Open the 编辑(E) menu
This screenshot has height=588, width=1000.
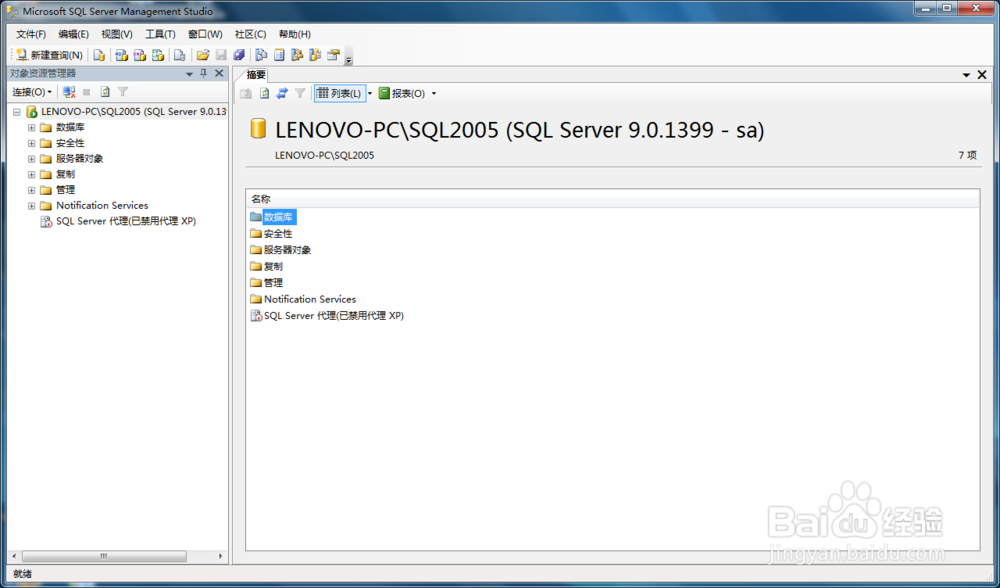click(x=73, y=34)
